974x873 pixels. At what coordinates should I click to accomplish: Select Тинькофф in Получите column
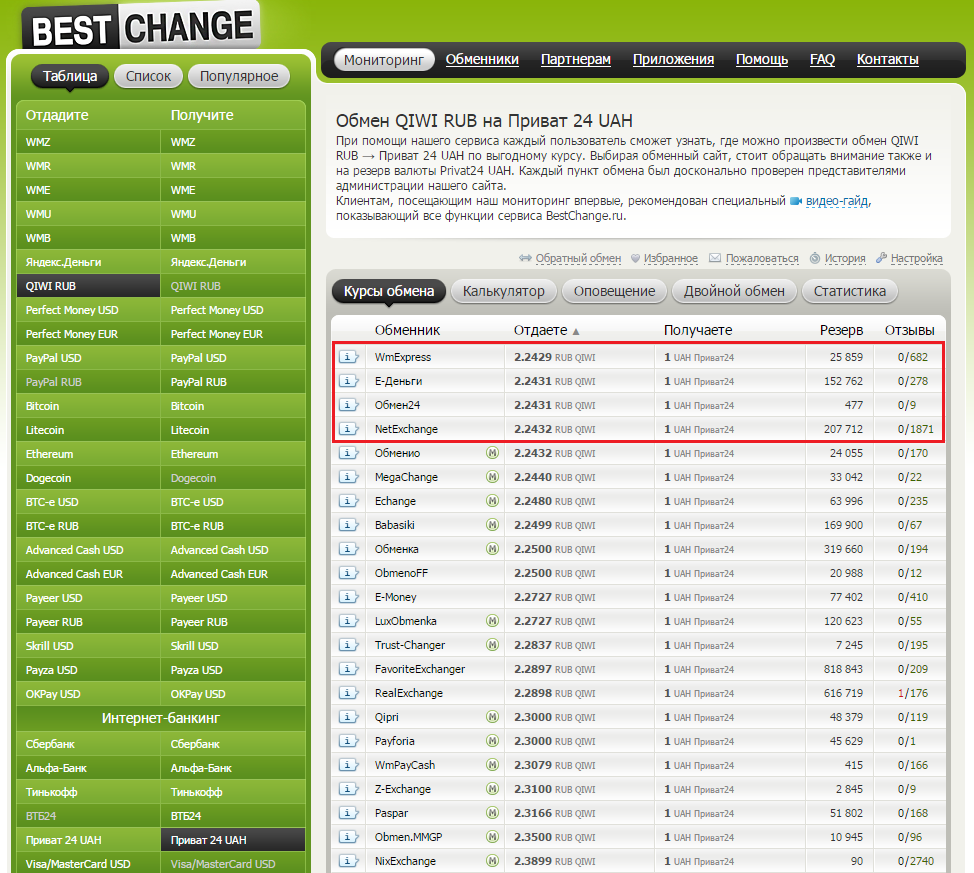[233, 792]
